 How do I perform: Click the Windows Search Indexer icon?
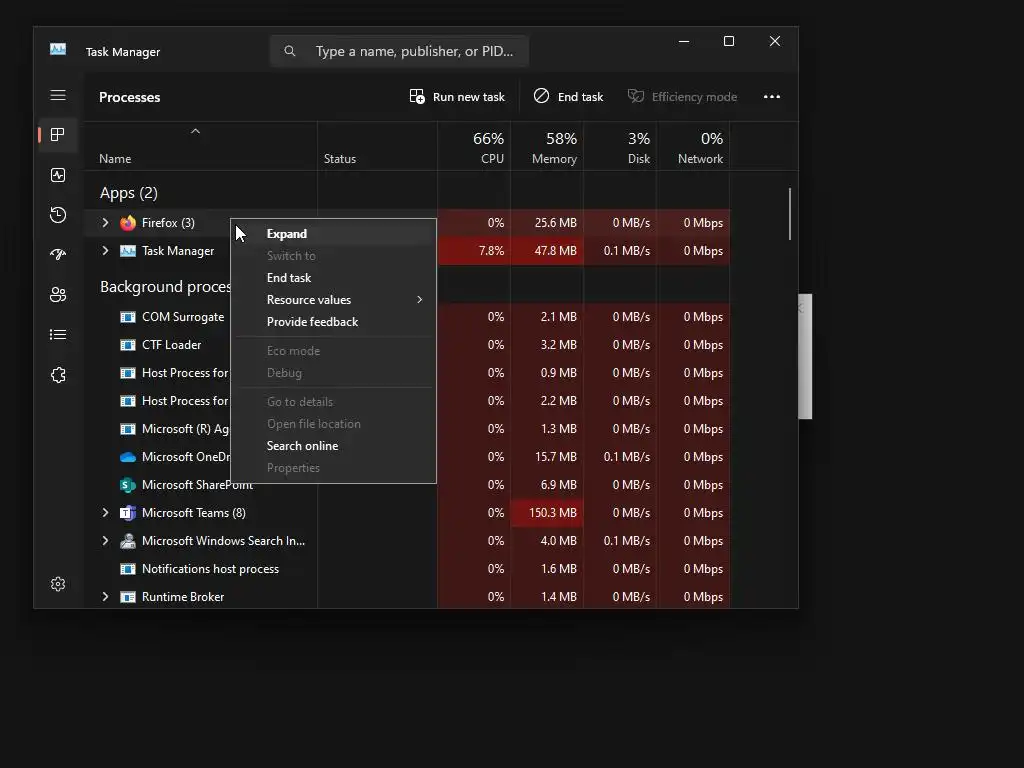[128, 541]
